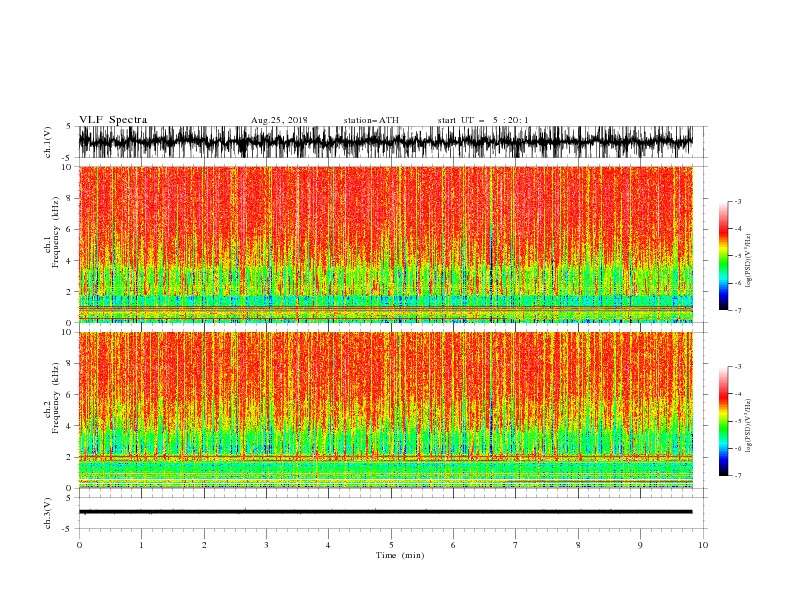Click the "ch.1(V)" waveform axis label

(48, 142)
